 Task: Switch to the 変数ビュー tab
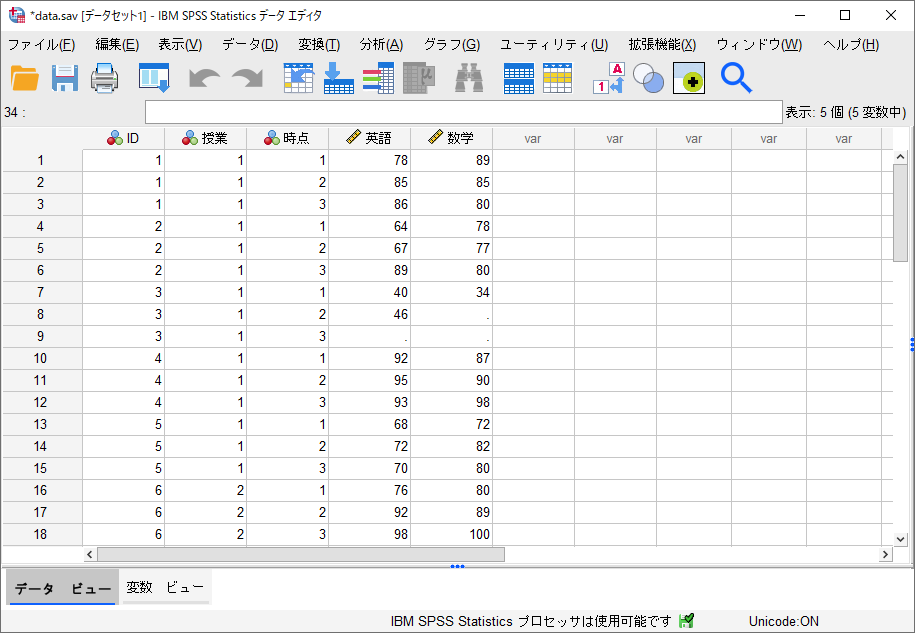coord(163,588)
